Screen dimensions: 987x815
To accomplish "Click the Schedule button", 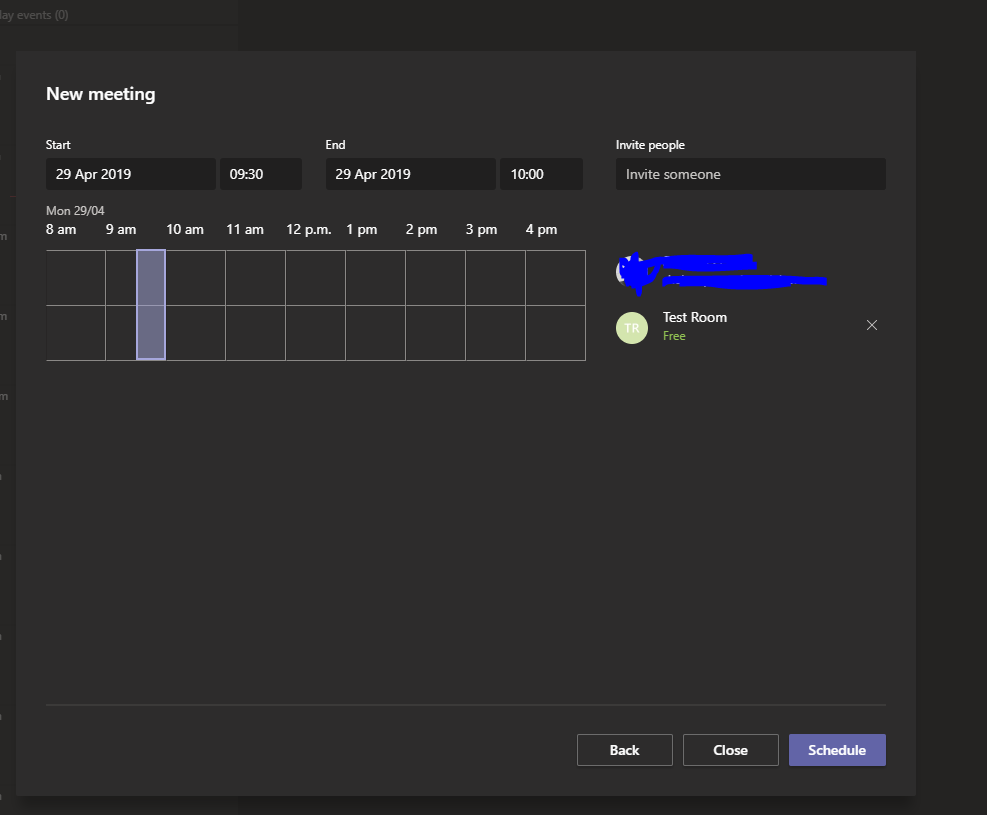I will tap(837, 750).
